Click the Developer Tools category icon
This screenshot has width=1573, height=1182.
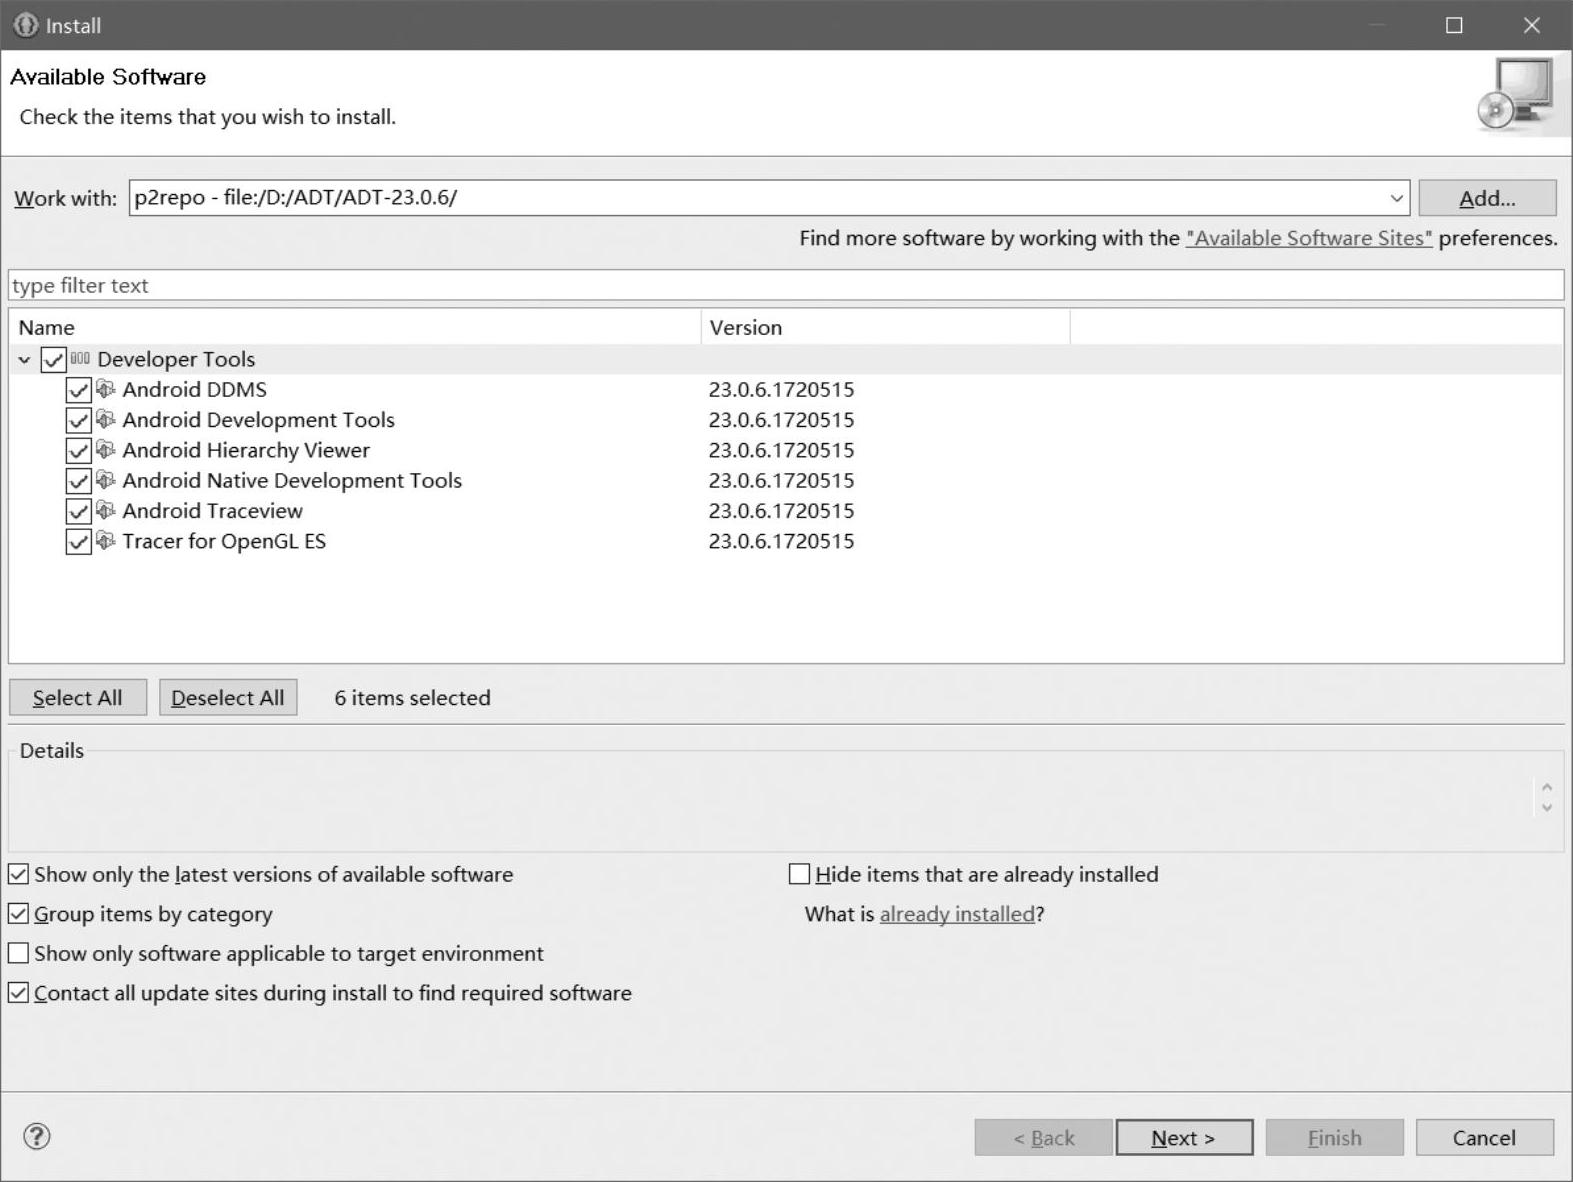pos(80,359)
